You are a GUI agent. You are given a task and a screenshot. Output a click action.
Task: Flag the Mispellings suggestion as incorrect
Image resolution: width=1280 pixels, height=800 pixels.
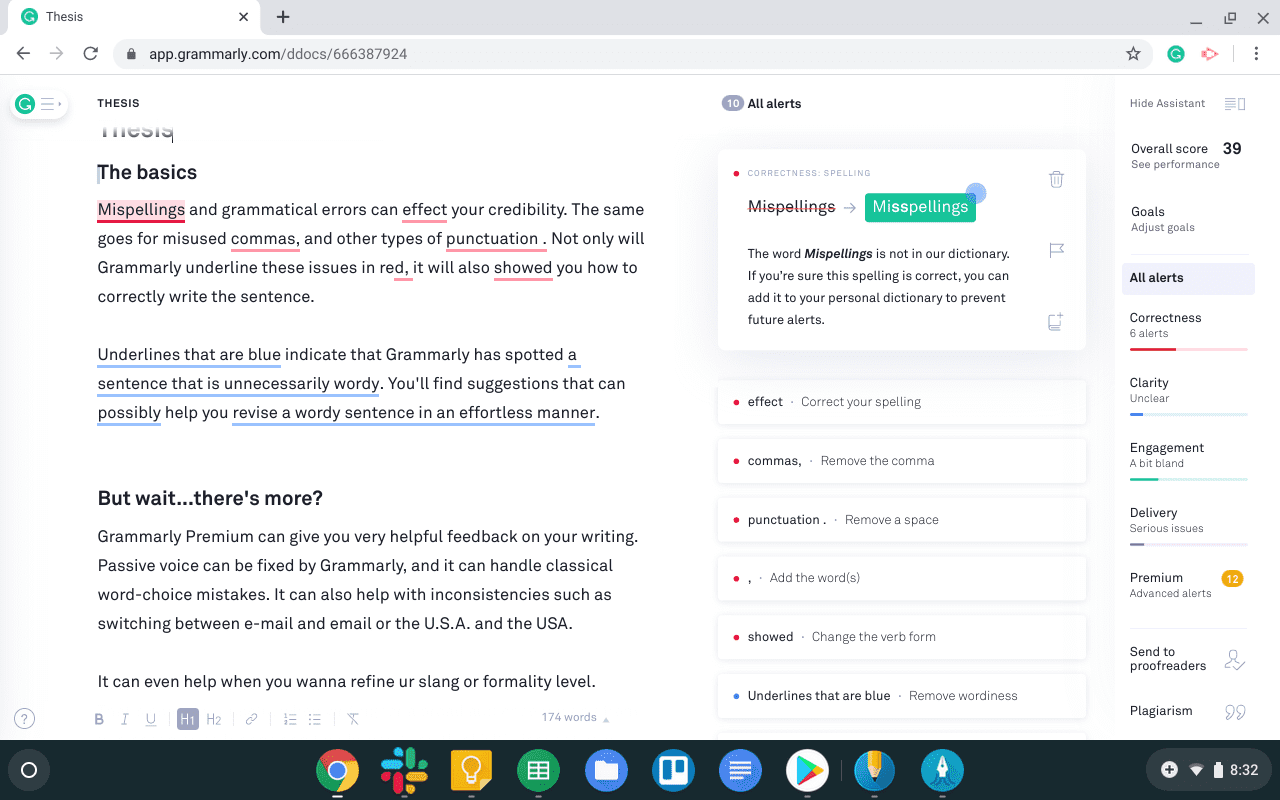tap(1056, 250)
